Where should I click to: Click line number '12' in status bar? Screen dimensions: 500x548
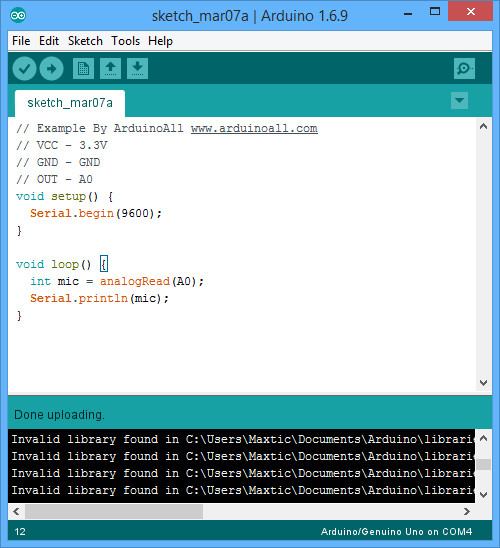pos(20,532)
